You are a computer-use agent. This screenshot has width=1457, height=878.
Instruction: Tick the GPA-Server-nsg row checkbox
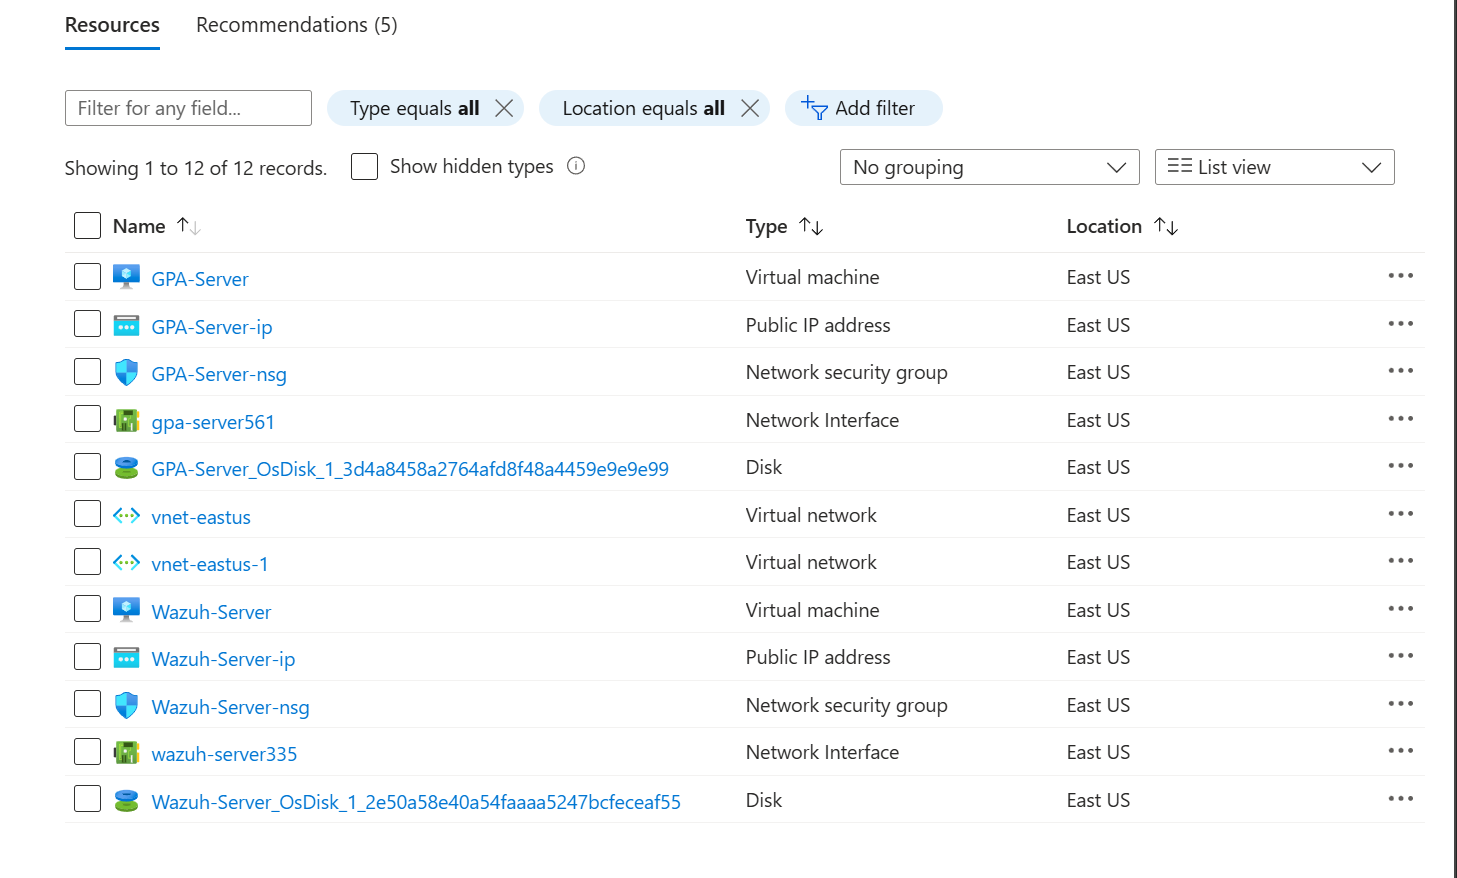point(88,372)
